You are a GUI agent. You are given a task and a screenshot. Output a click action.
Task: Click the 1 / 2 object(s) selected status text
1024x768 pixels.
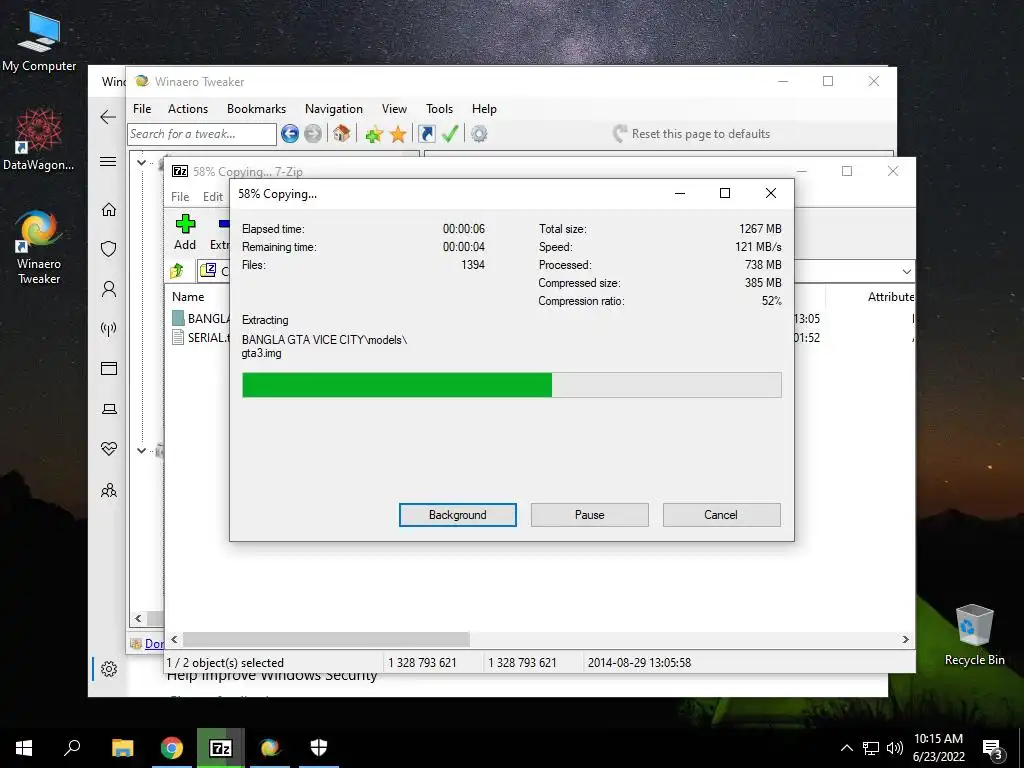click(225, 662)
